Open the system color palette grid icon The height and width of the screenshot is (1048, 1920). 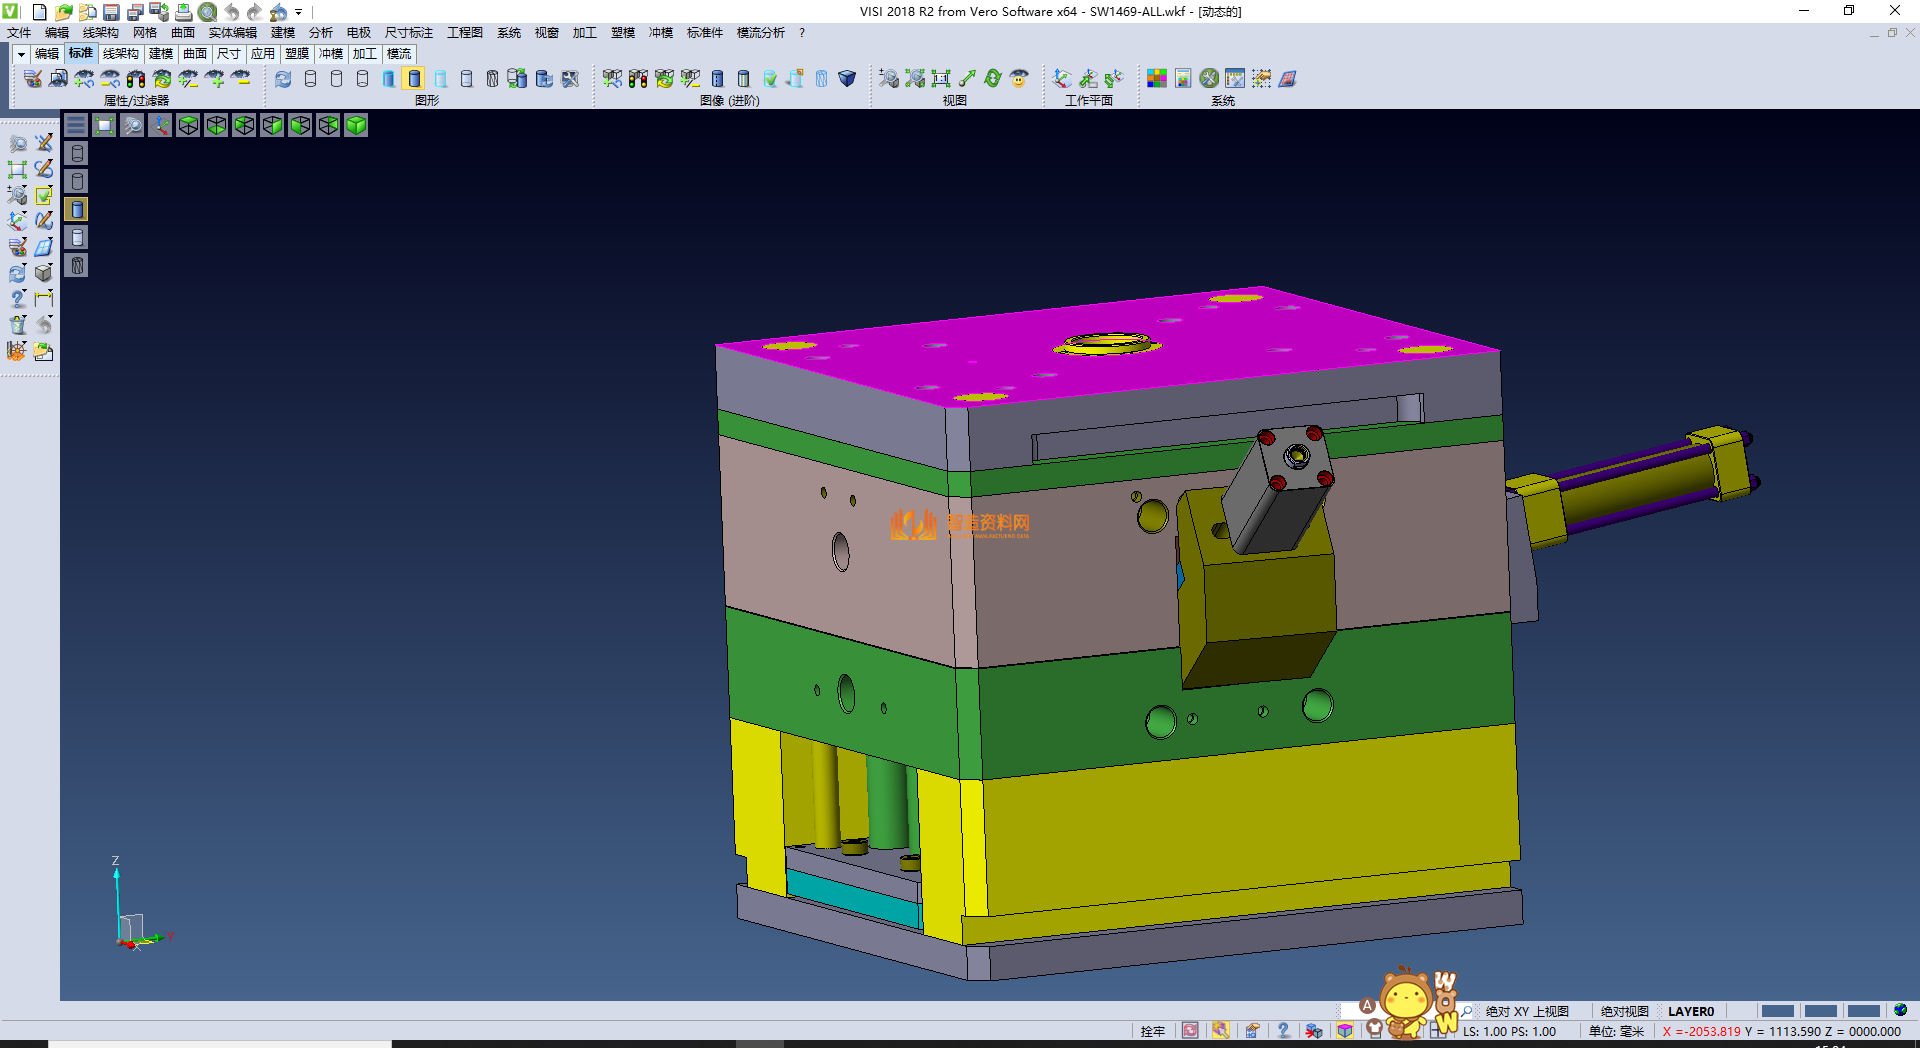[1157, 78]
